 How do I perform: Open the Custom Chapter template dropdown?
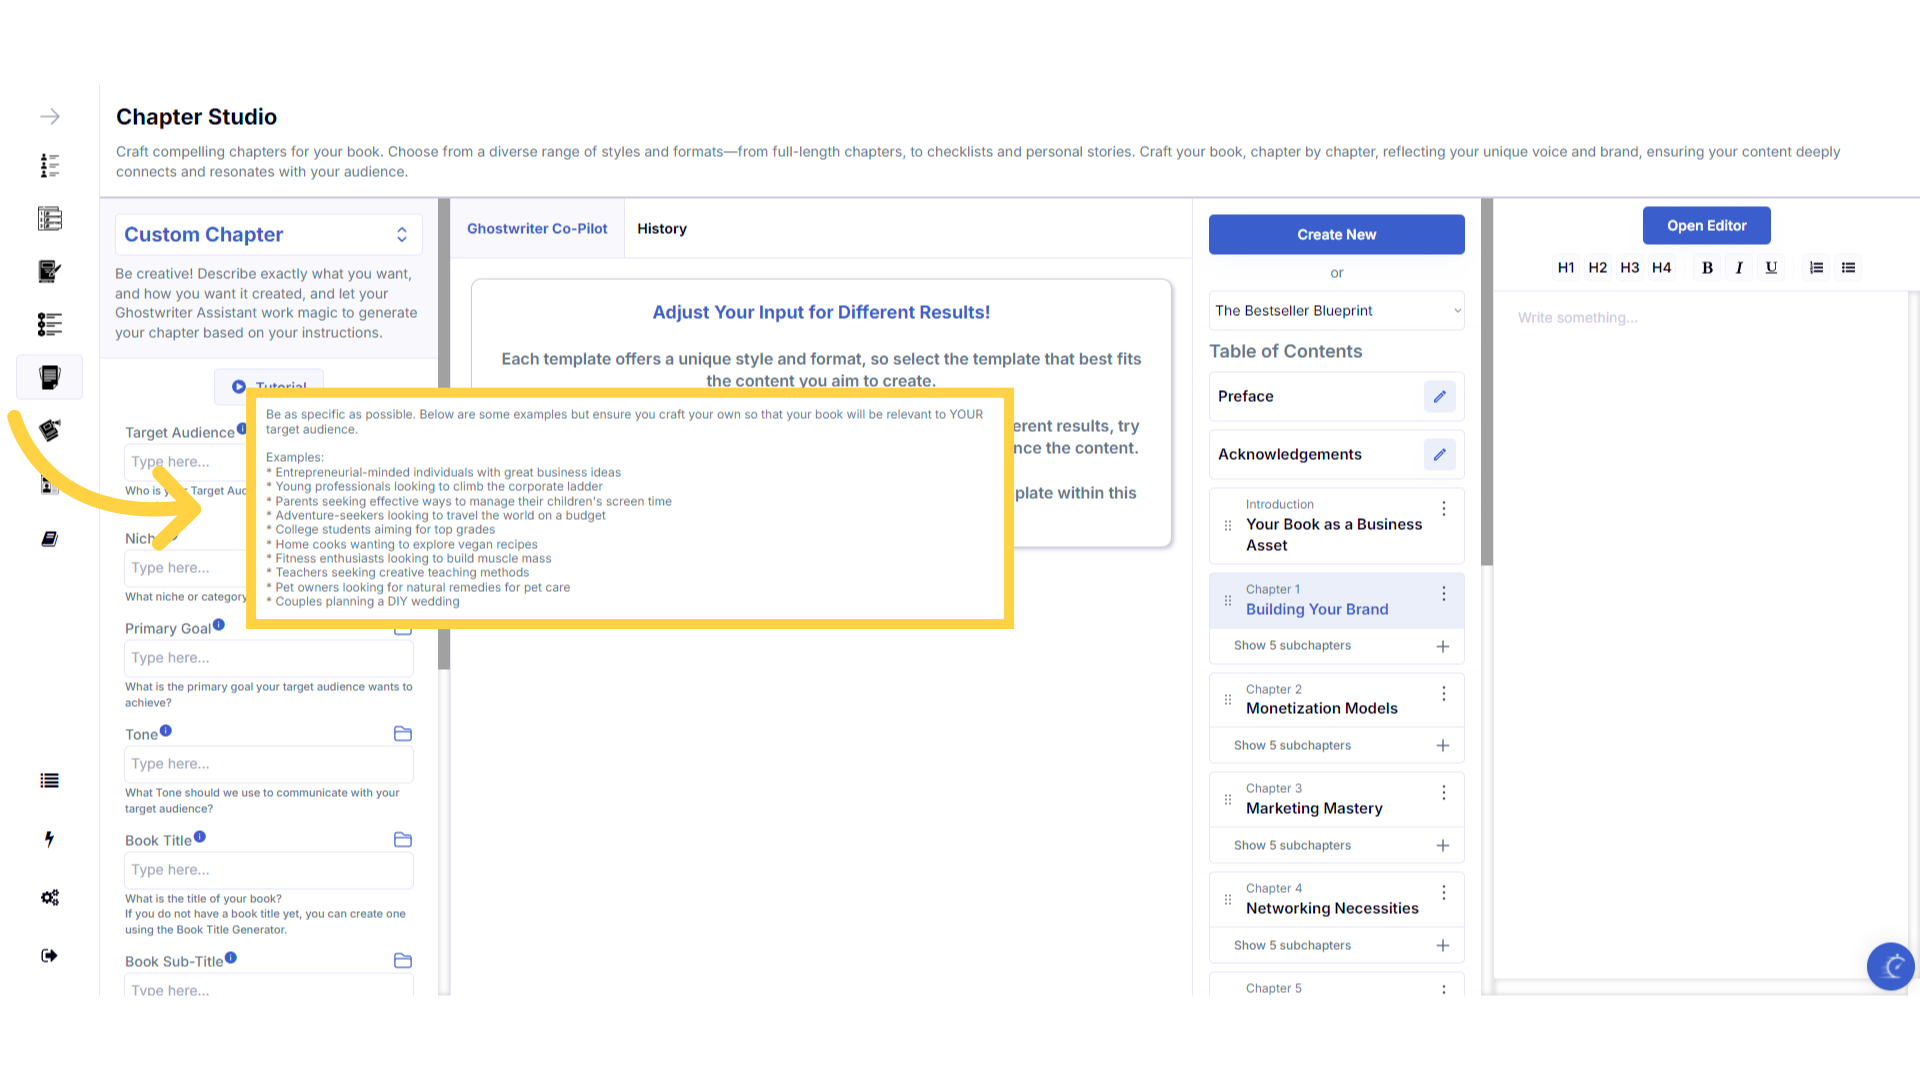267,235
